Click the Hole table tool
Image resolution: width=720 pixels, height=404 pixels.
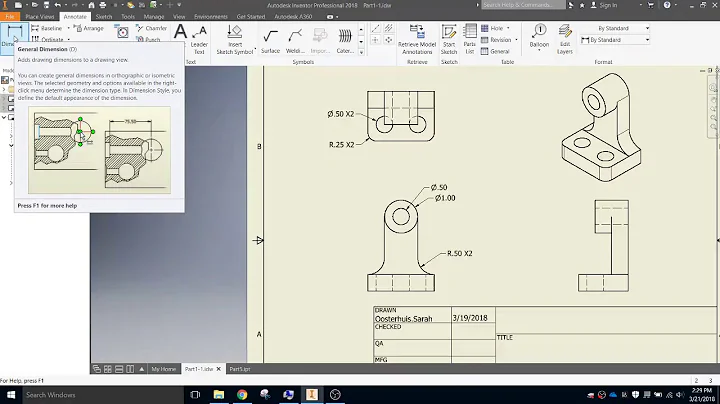point(492,28)
